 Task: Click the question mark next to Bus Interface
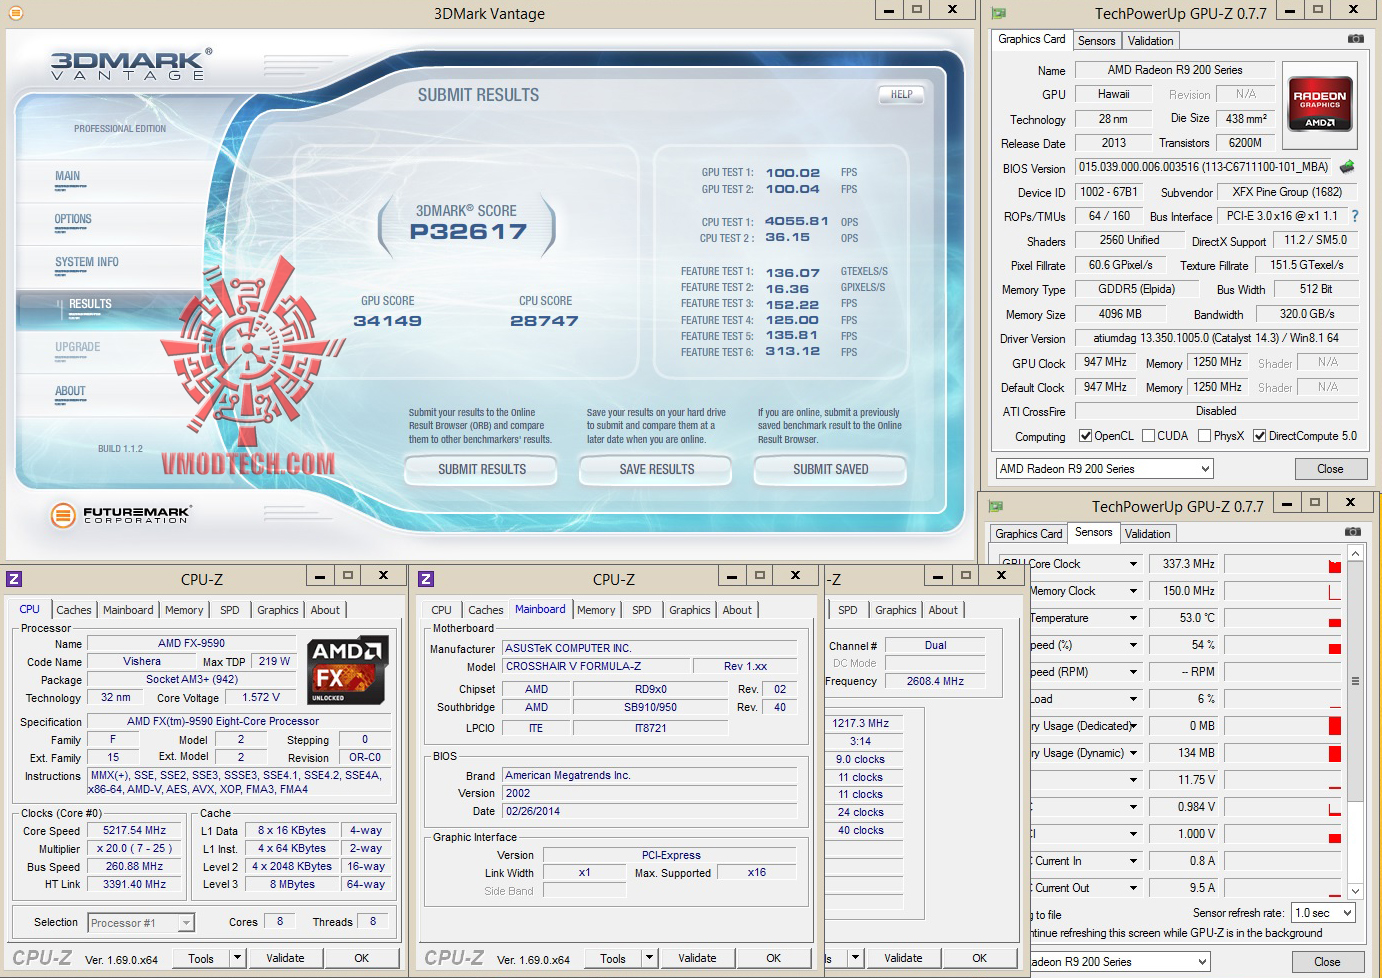(1355, 216)
